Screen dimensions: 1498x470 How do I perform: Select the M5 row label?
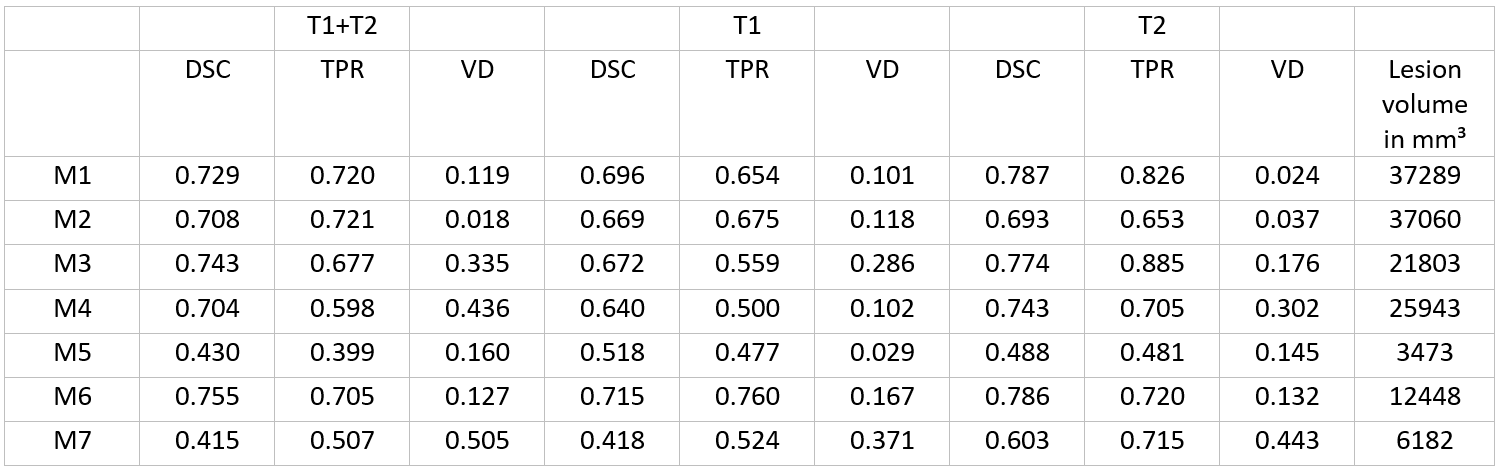coord(72,352)
